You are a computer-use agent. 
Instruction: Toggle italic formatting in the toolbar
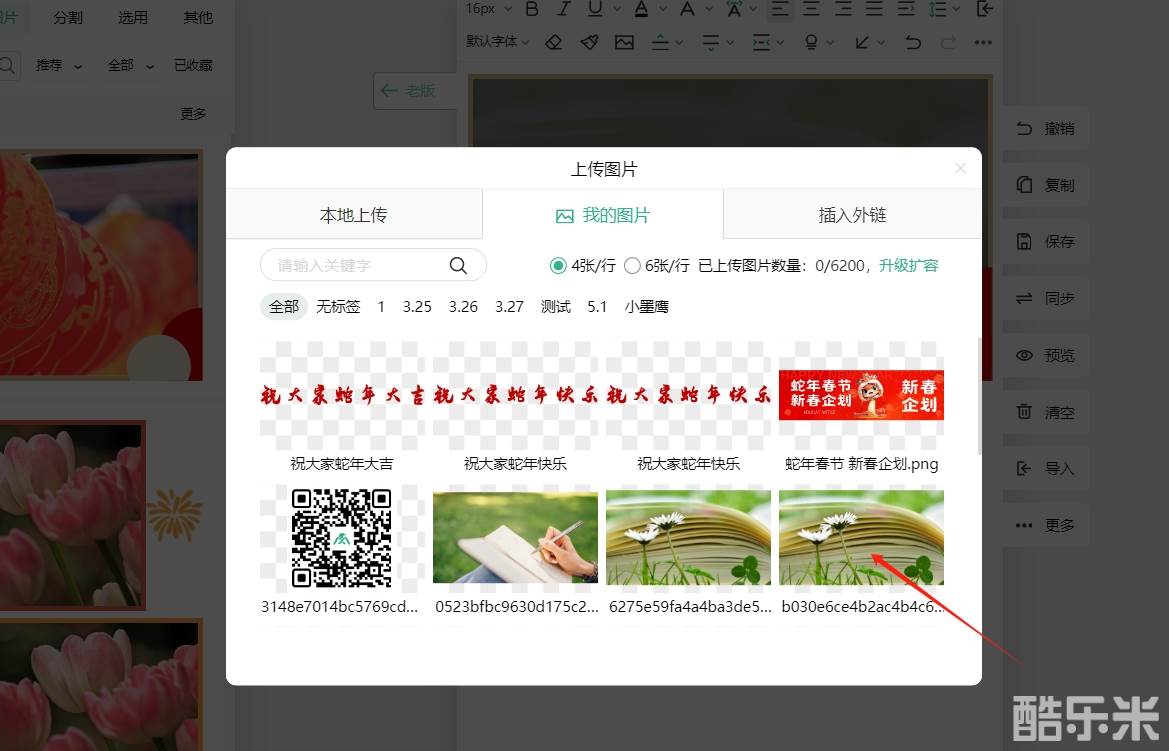point(564,9)
